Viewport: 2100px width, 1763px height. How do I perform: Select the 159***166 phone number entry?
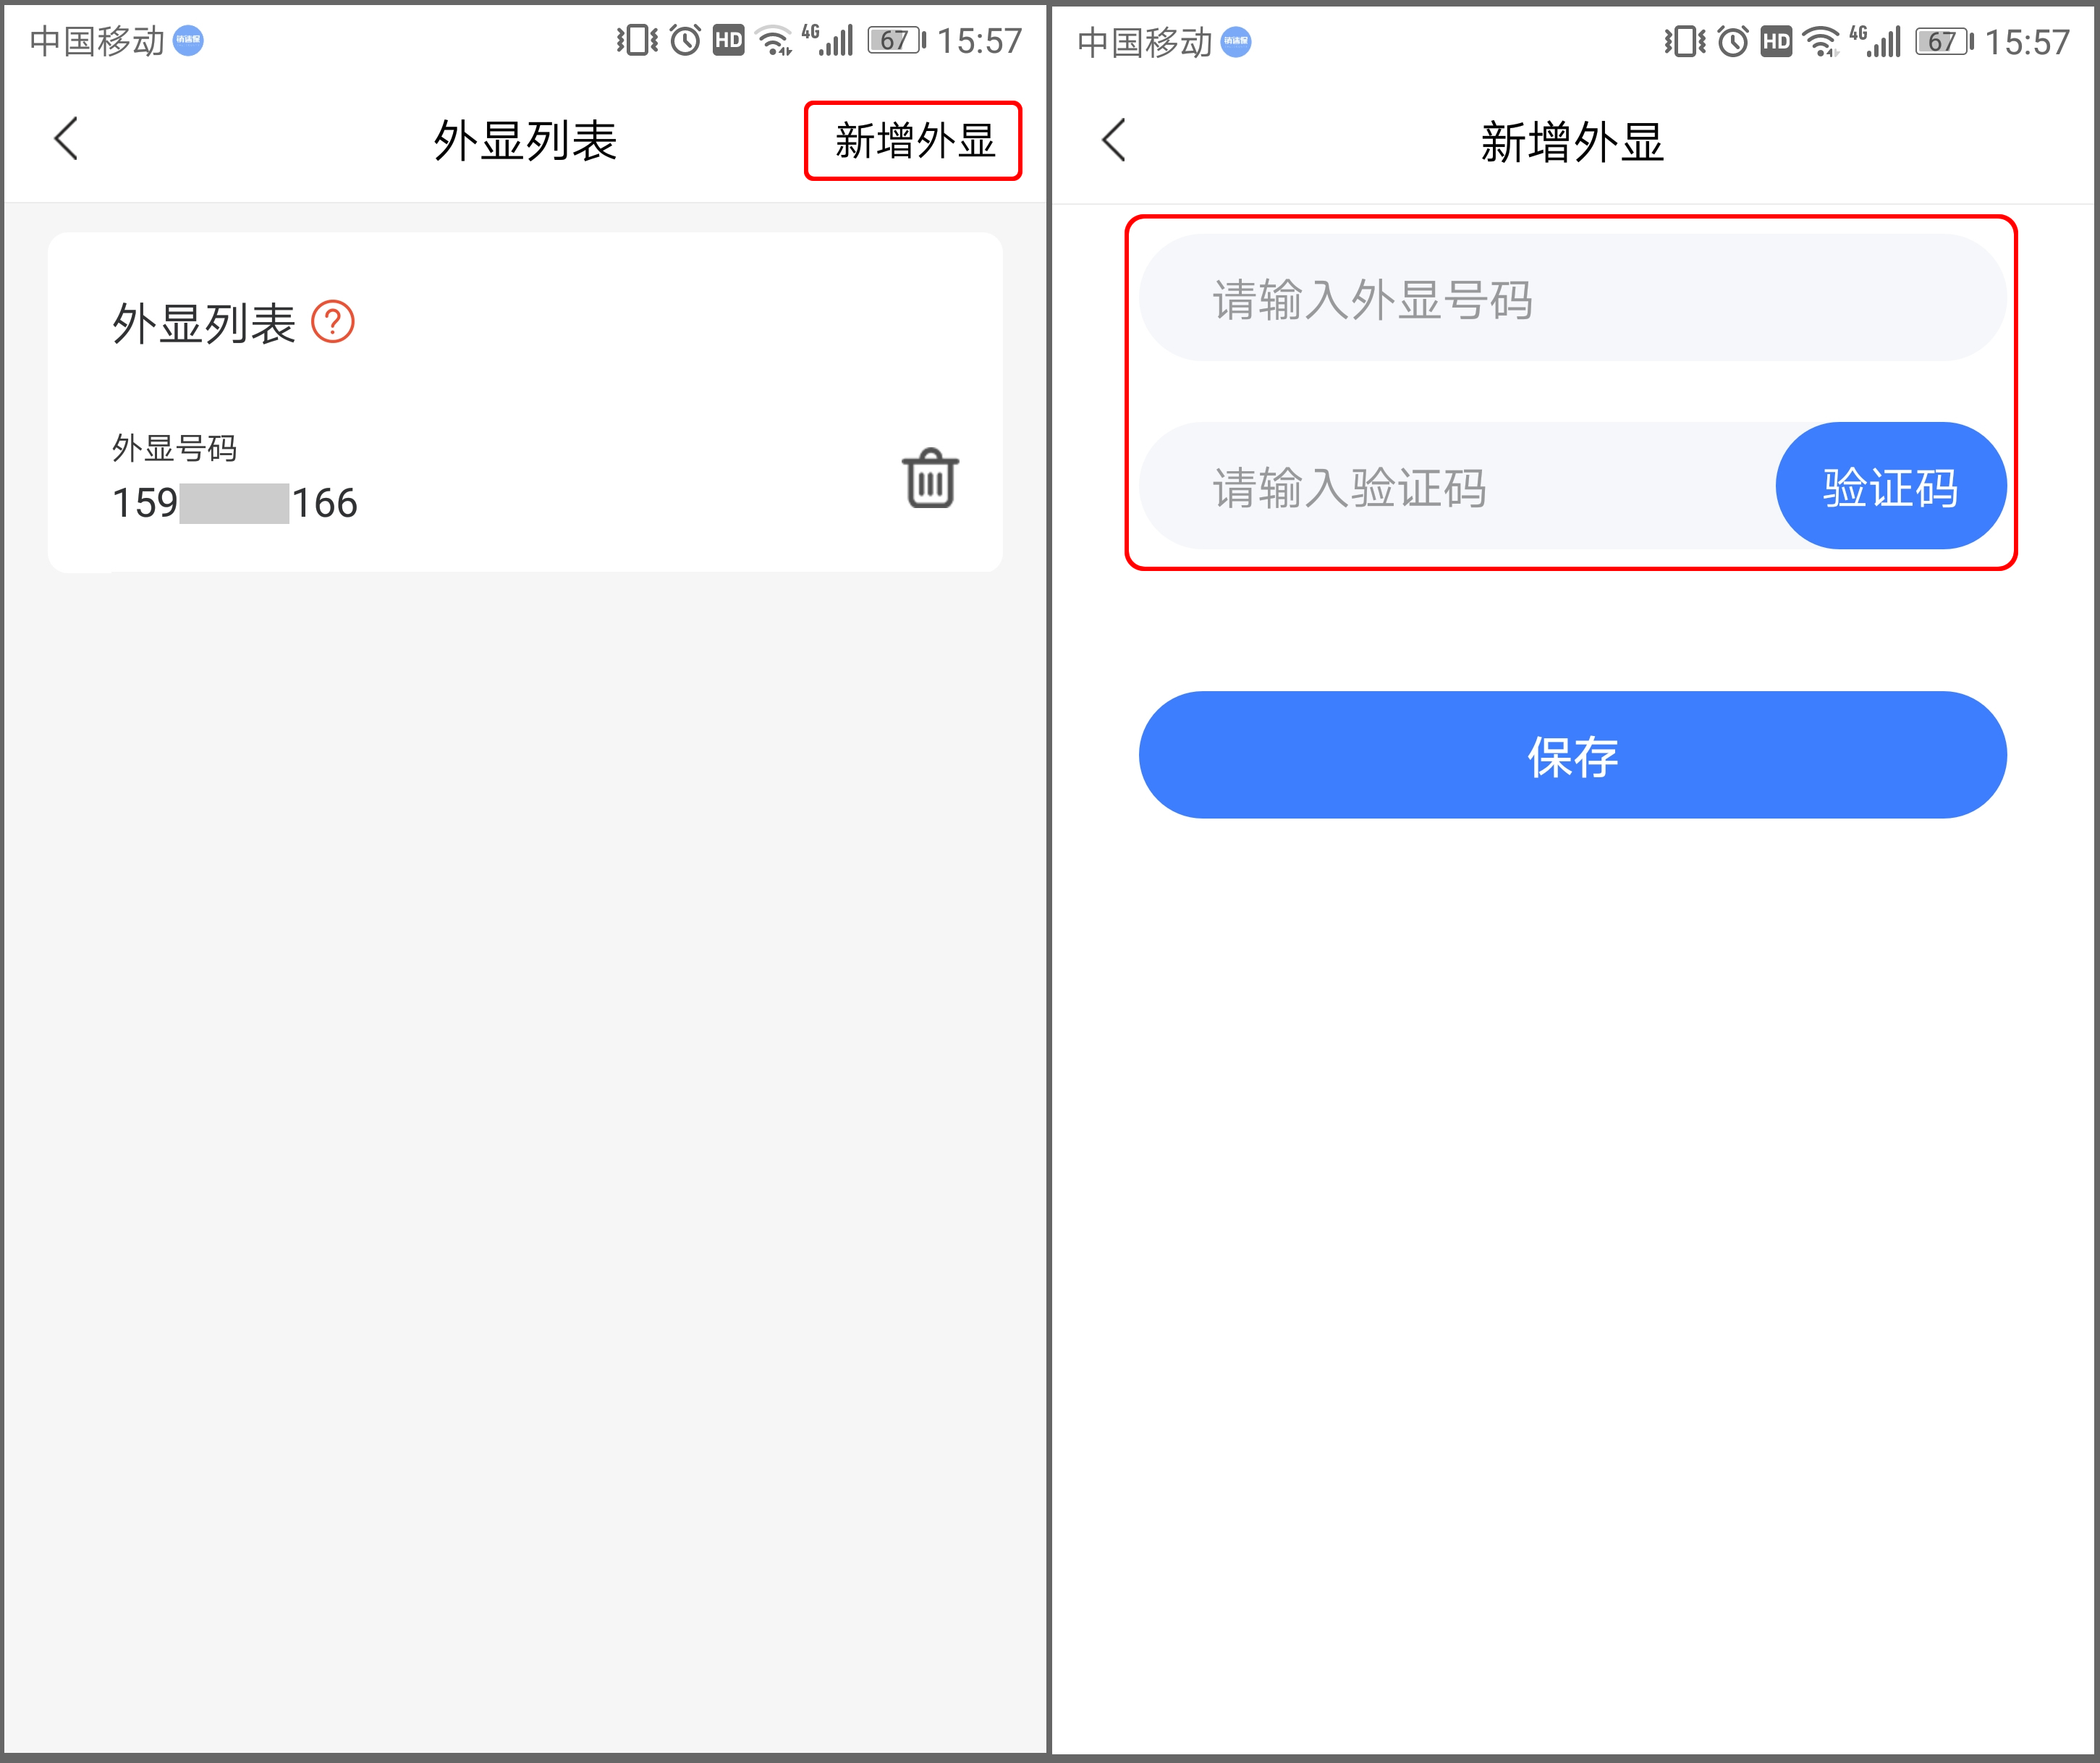pos(234,503)
